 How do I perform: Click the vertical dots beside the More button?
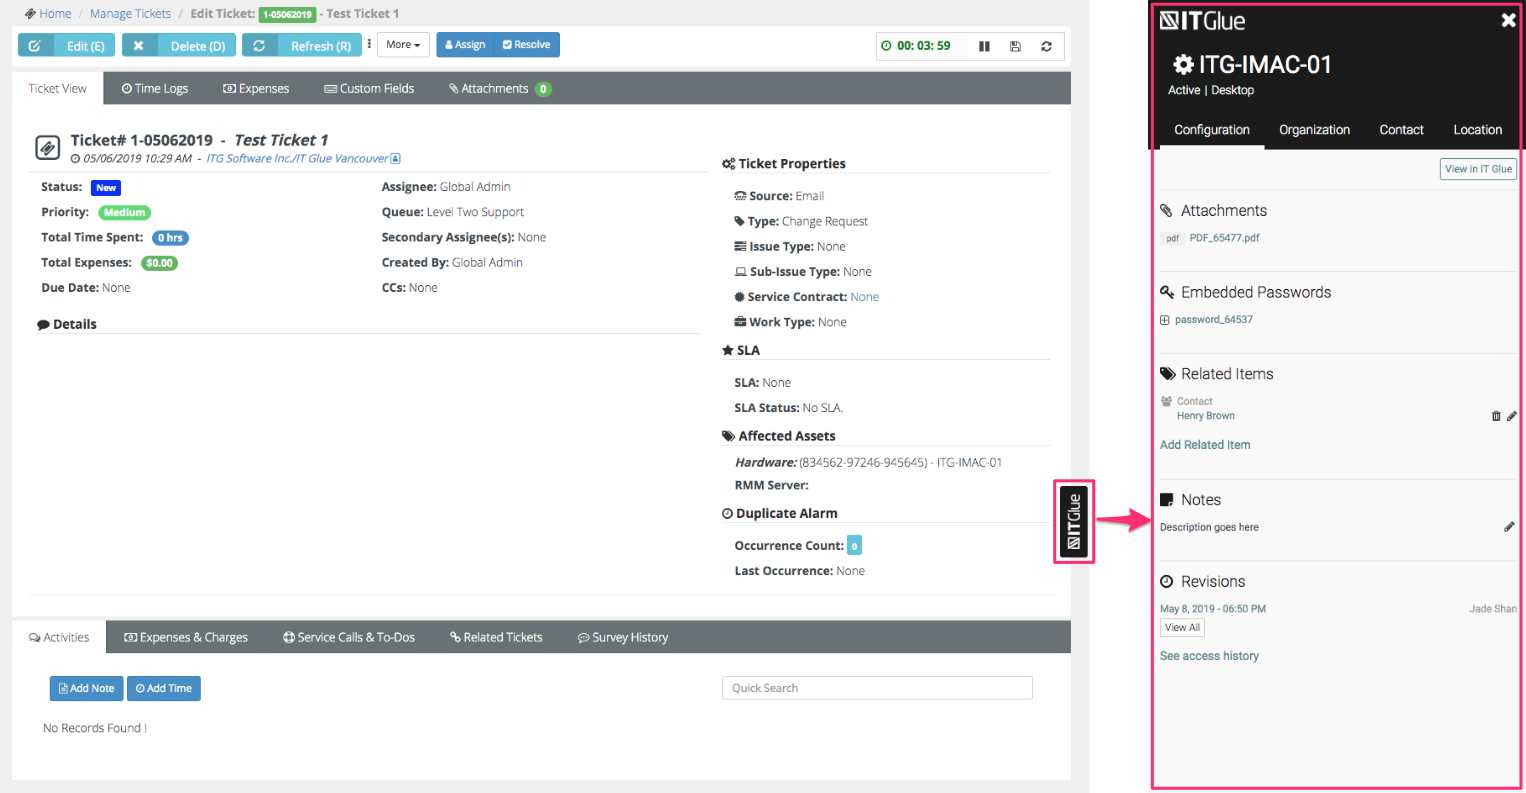[x=369, y=44]
